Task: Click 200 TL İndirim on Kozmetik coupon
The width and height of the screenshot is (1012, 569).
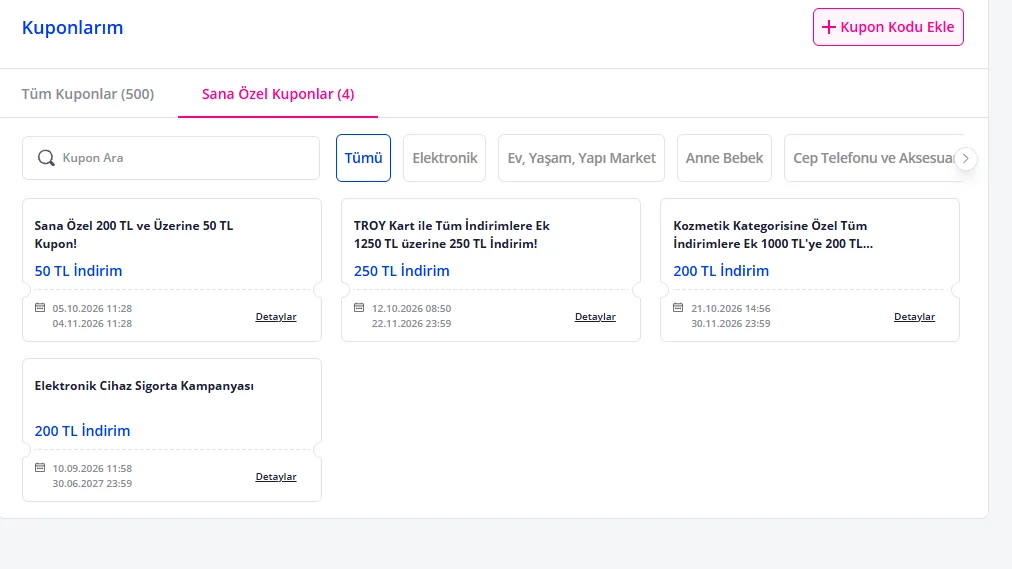Action: tap(721, 271)
